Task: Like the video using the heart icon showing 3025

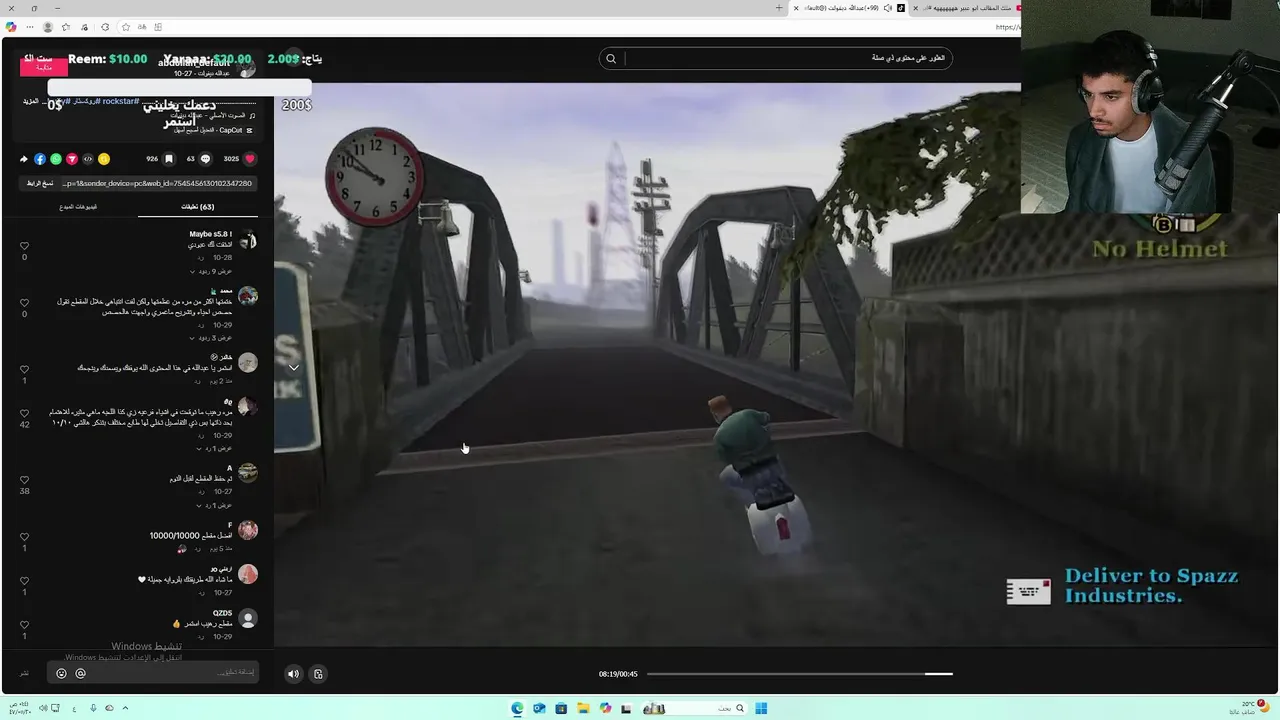Action: 249,158
